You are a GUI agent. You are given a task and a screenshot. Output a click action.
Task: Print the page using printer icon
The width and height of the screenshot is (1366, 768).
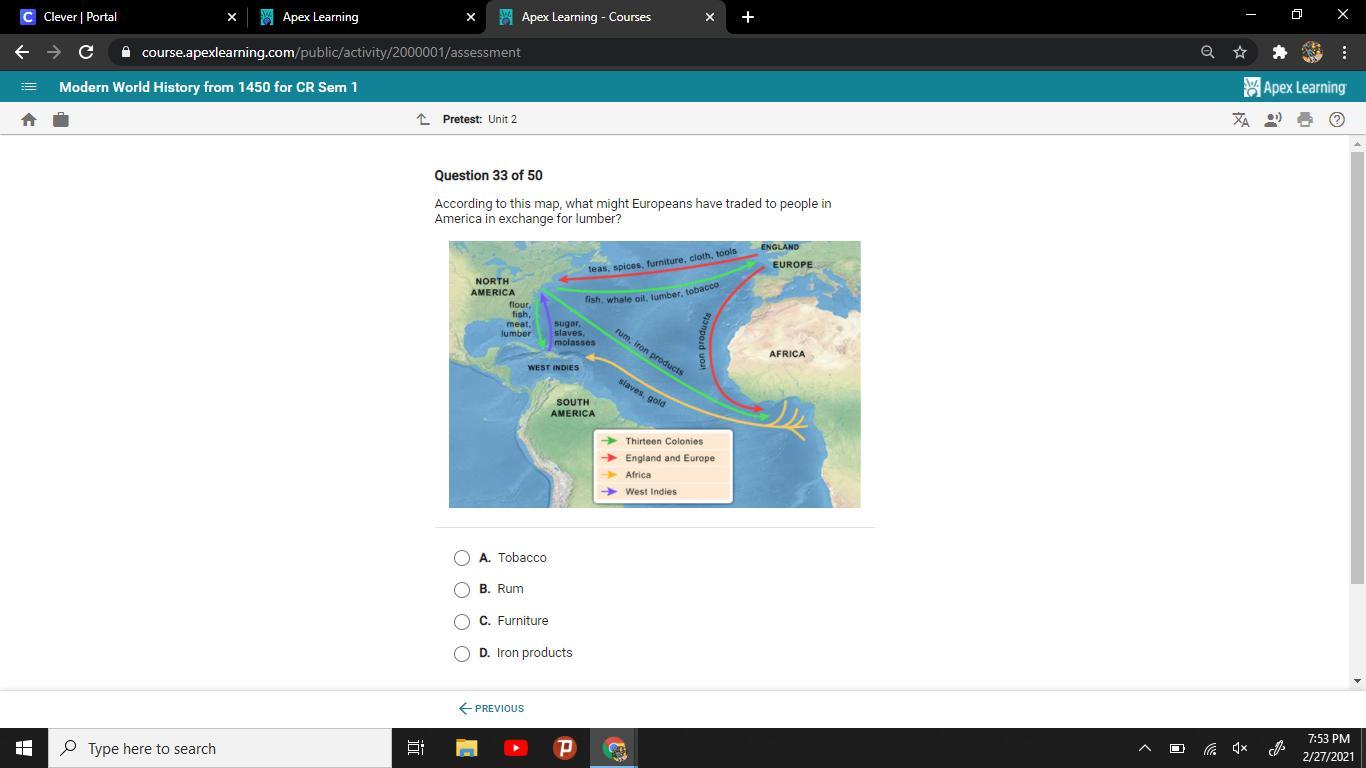coord(1305,120)
